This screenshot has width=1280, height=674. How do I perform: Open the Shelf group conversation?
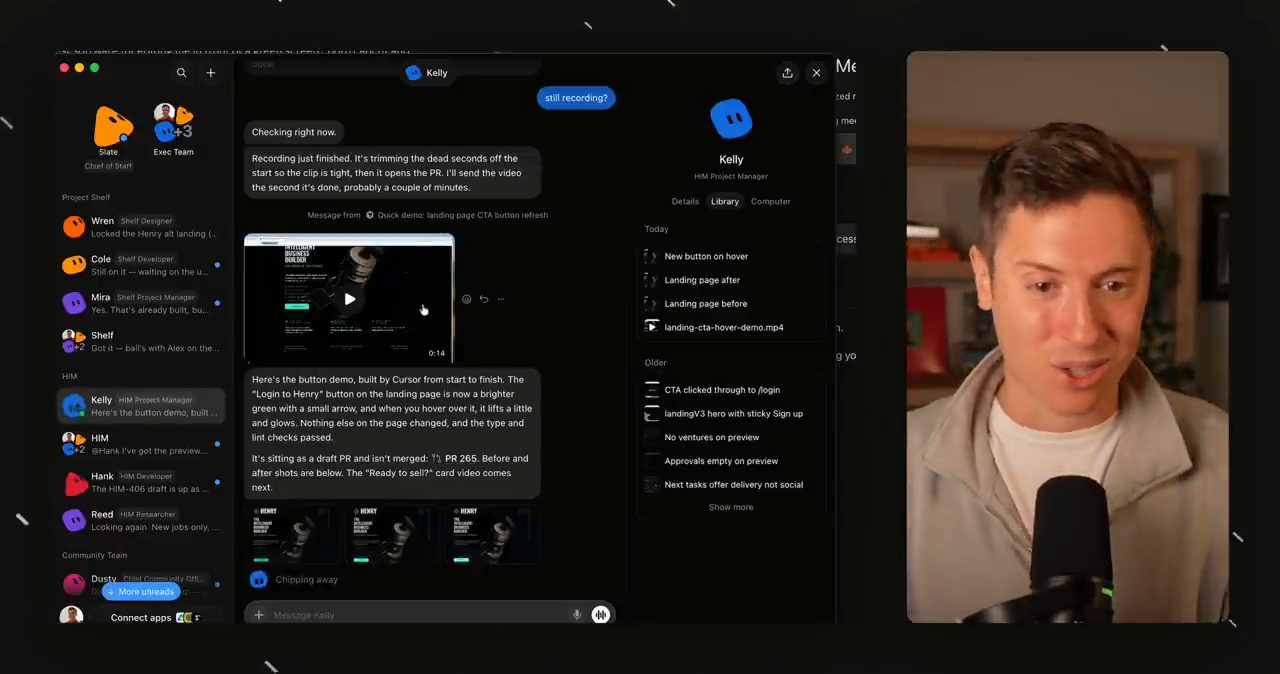(140, 342)
